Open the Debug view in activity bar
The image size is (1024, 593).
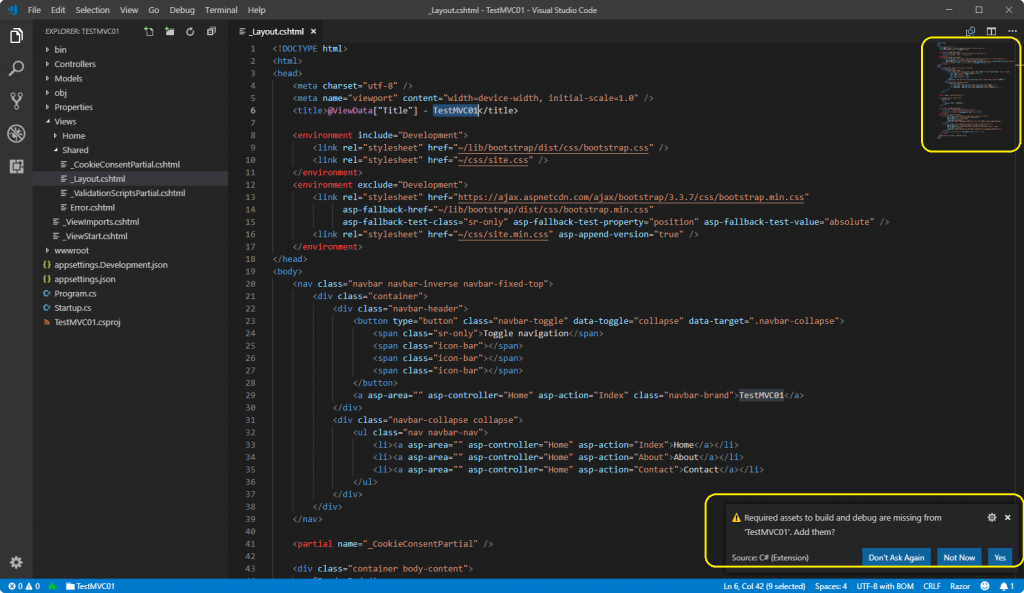(16, 133)
